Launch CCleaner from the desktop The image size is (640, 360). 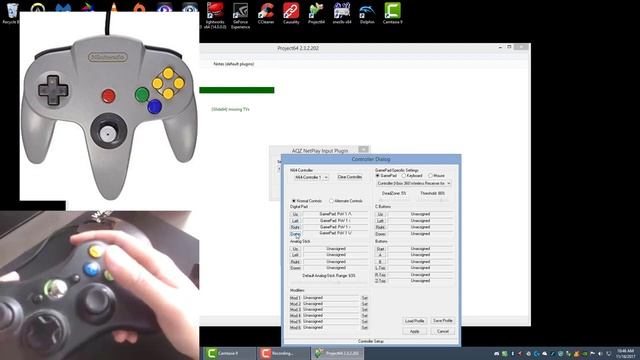[266, 13]
